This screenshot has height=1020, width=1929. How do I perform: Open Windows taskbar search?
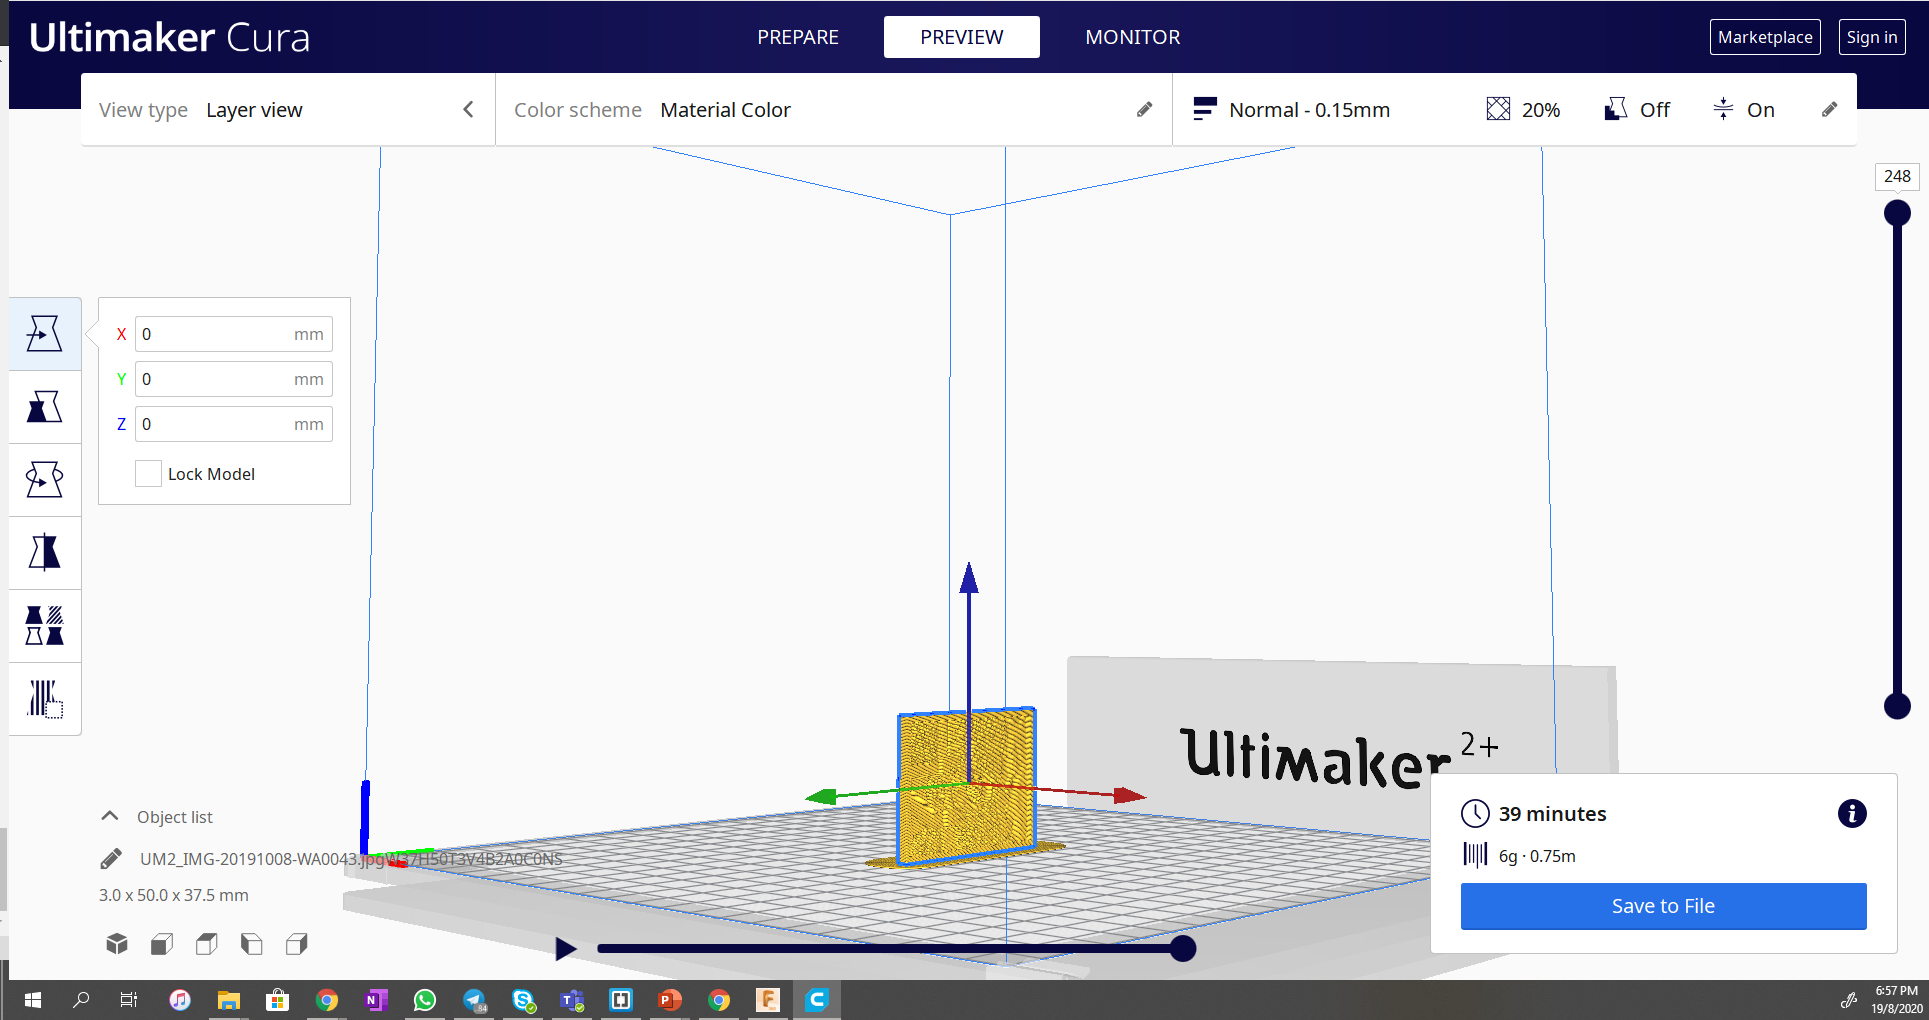point(81,1000)
